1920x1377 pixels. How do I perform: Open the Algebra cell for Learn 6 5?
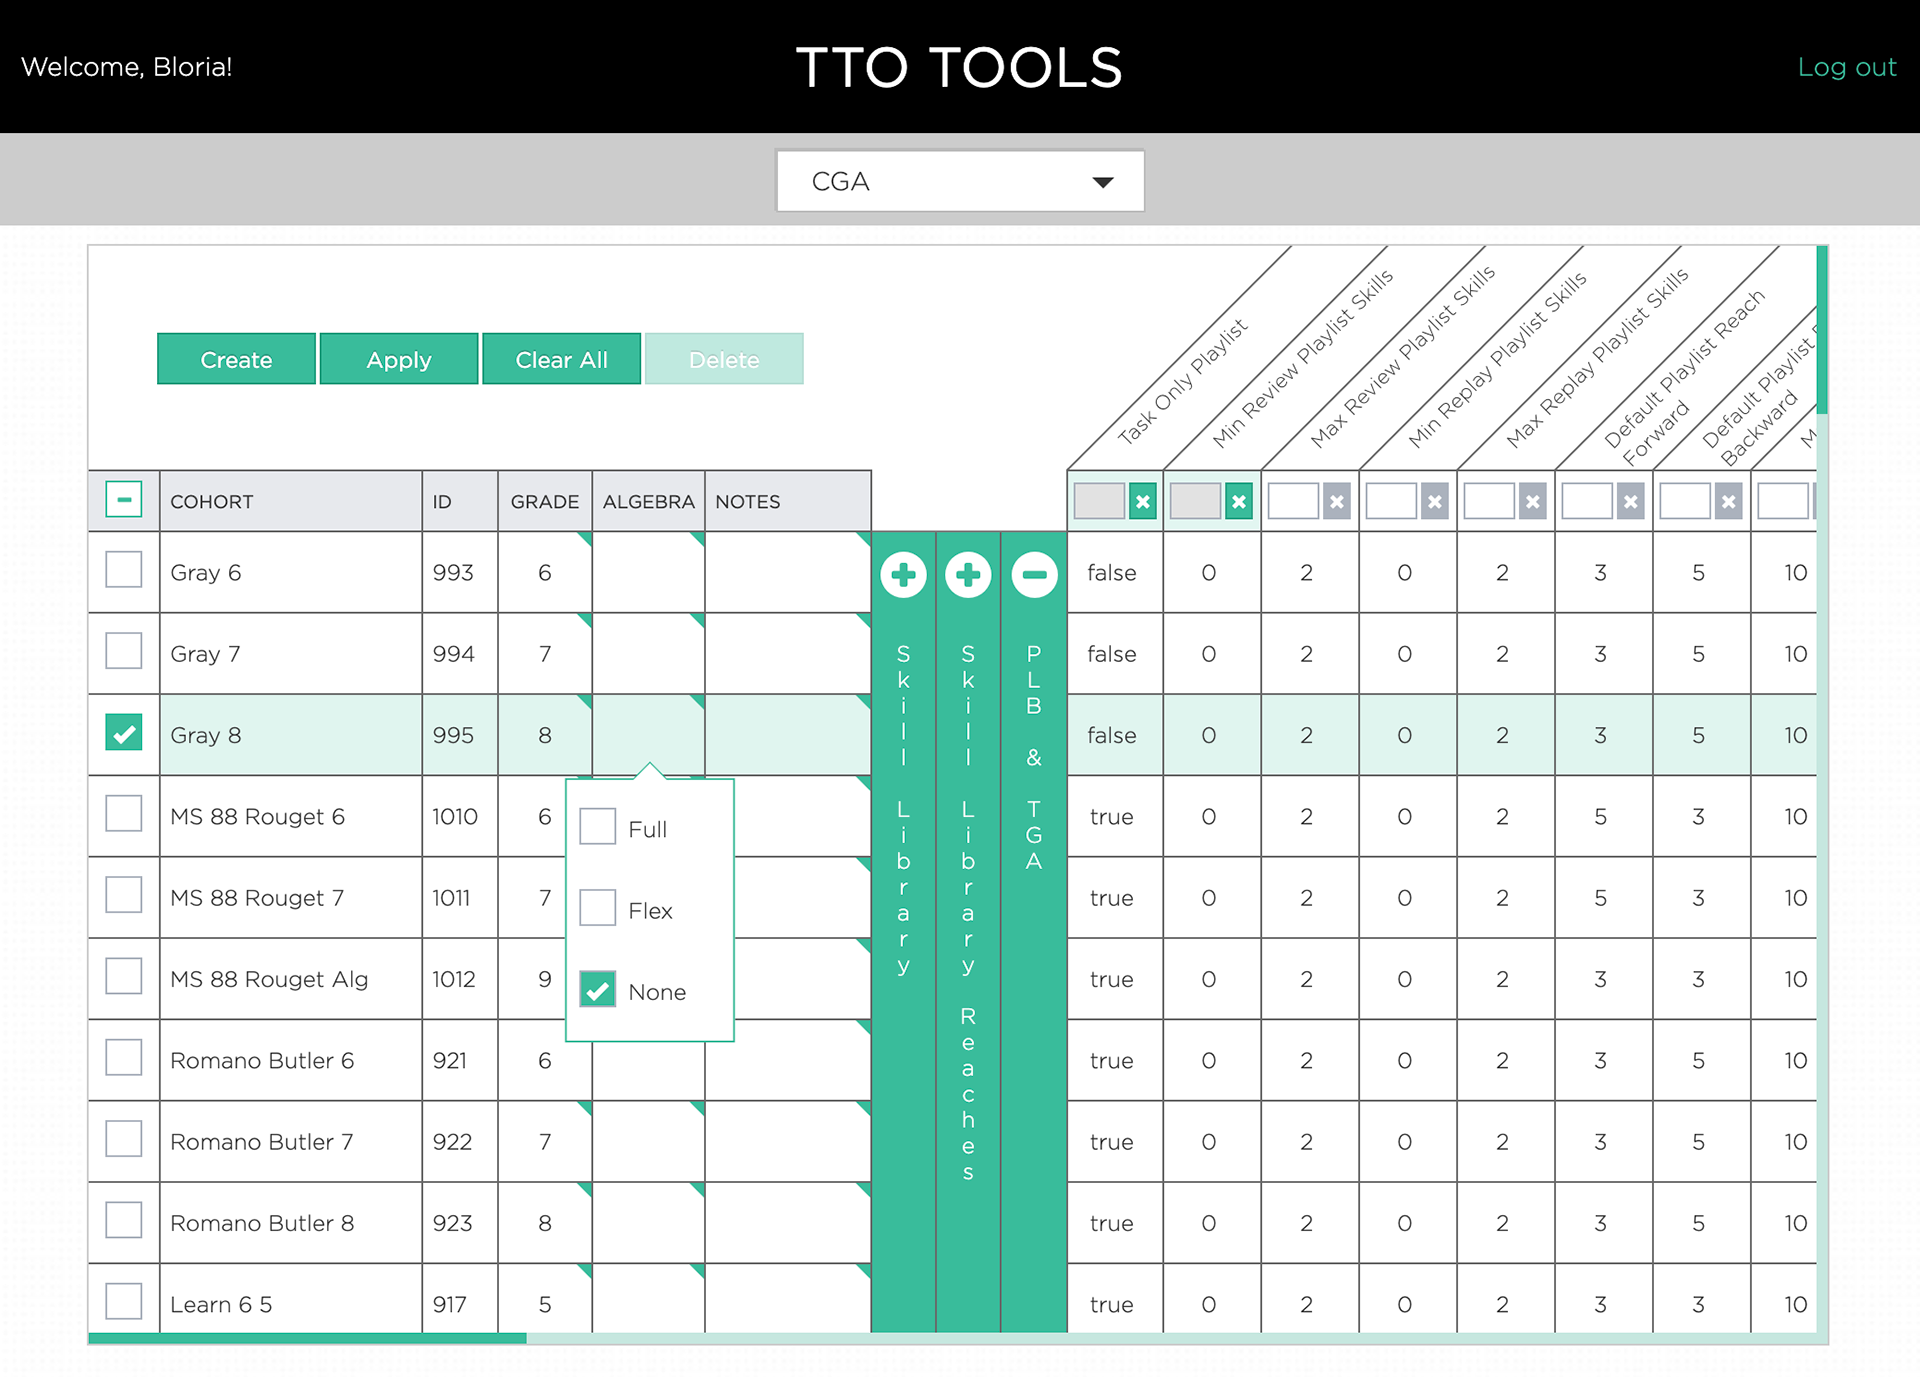(648, 1299)
